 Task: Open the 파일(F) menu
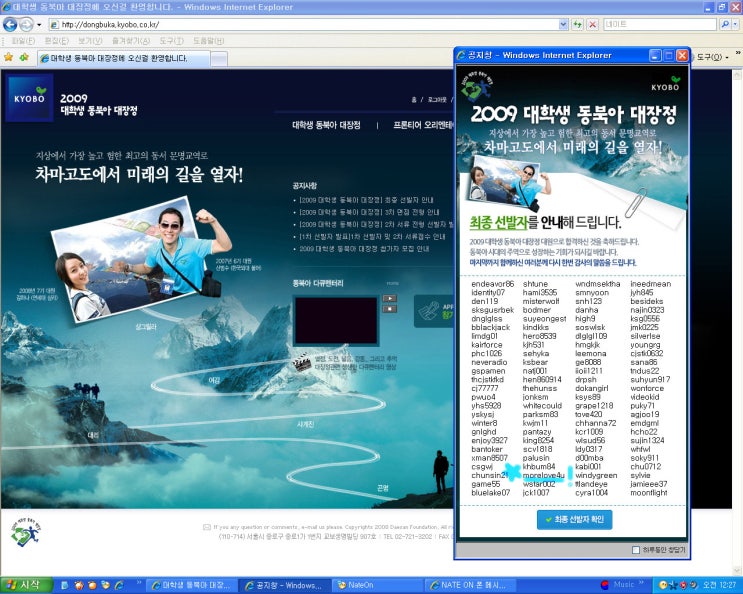(23, 41)
